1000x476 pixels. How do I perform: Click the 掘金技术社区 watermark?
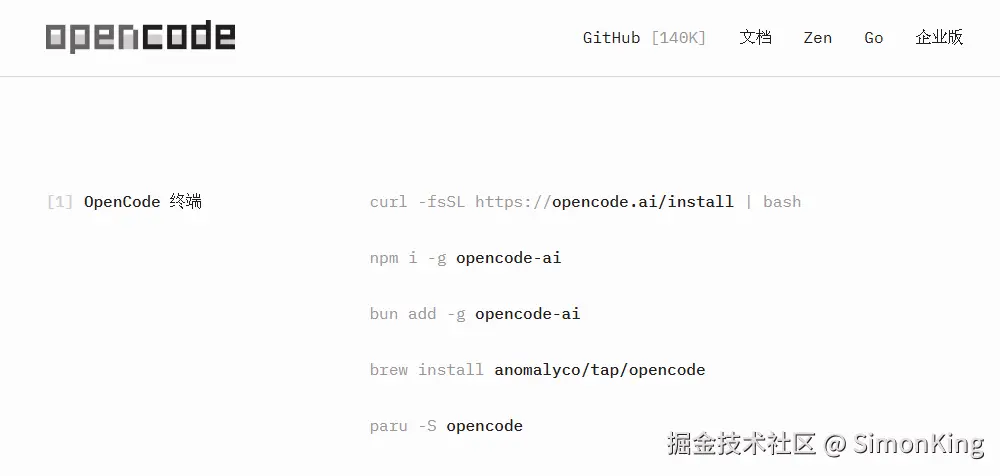pos(742,443)
